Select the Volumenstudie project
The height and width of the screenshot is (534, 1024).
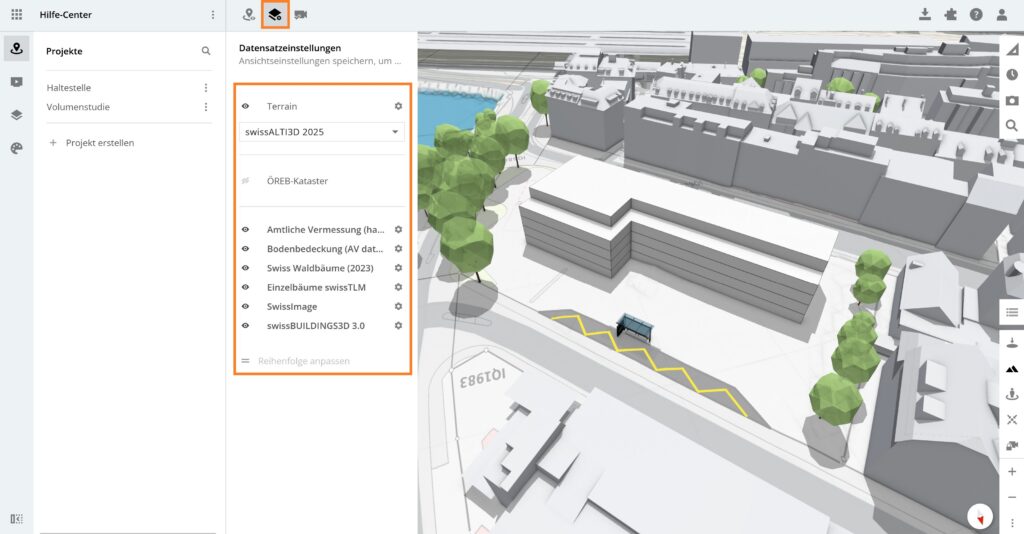tap(78, 107)
